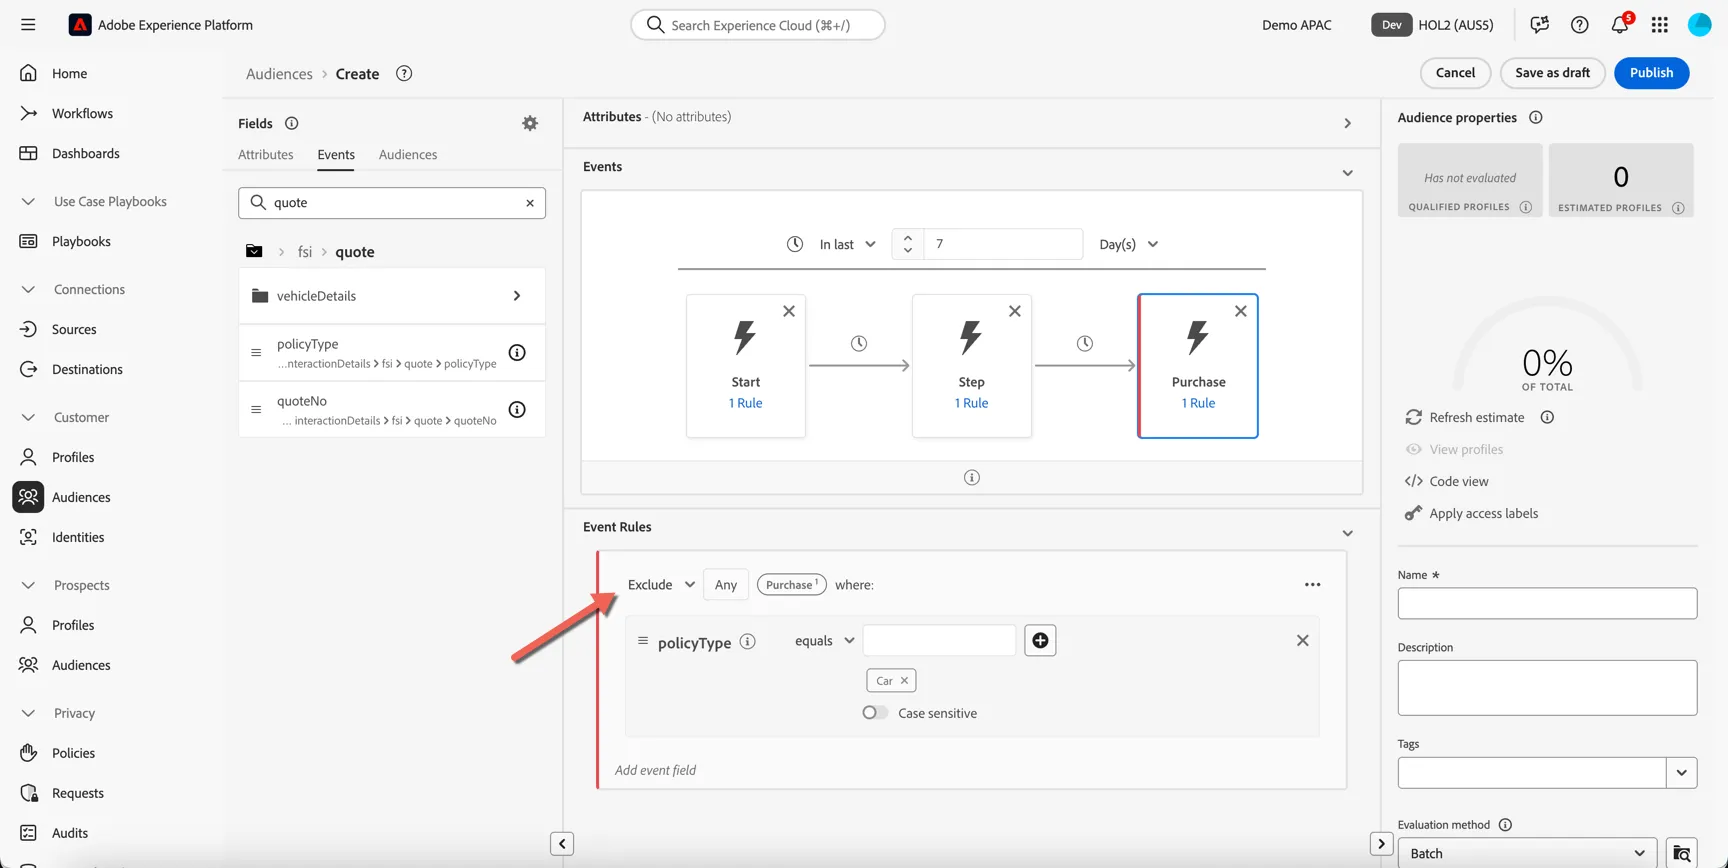Image resolution: width=1728 pixels, height=868 pixels.
Task: Set time between Step and Purchase events
Action: (1085, 343)
